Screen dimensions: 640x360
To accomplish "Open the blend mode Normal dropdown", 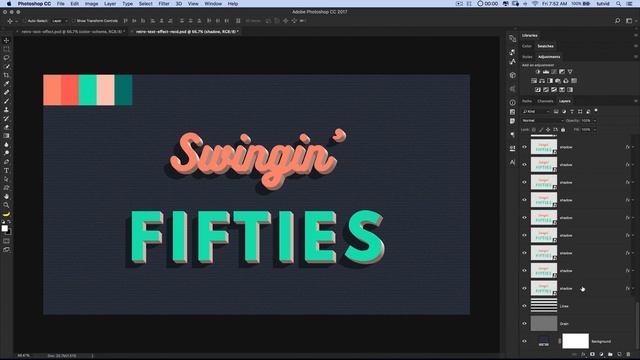I will [542, 121].
